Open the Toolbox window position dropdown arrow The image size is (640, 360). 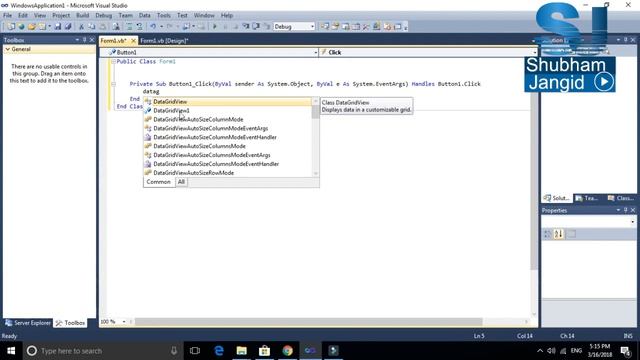coord(77,40)
